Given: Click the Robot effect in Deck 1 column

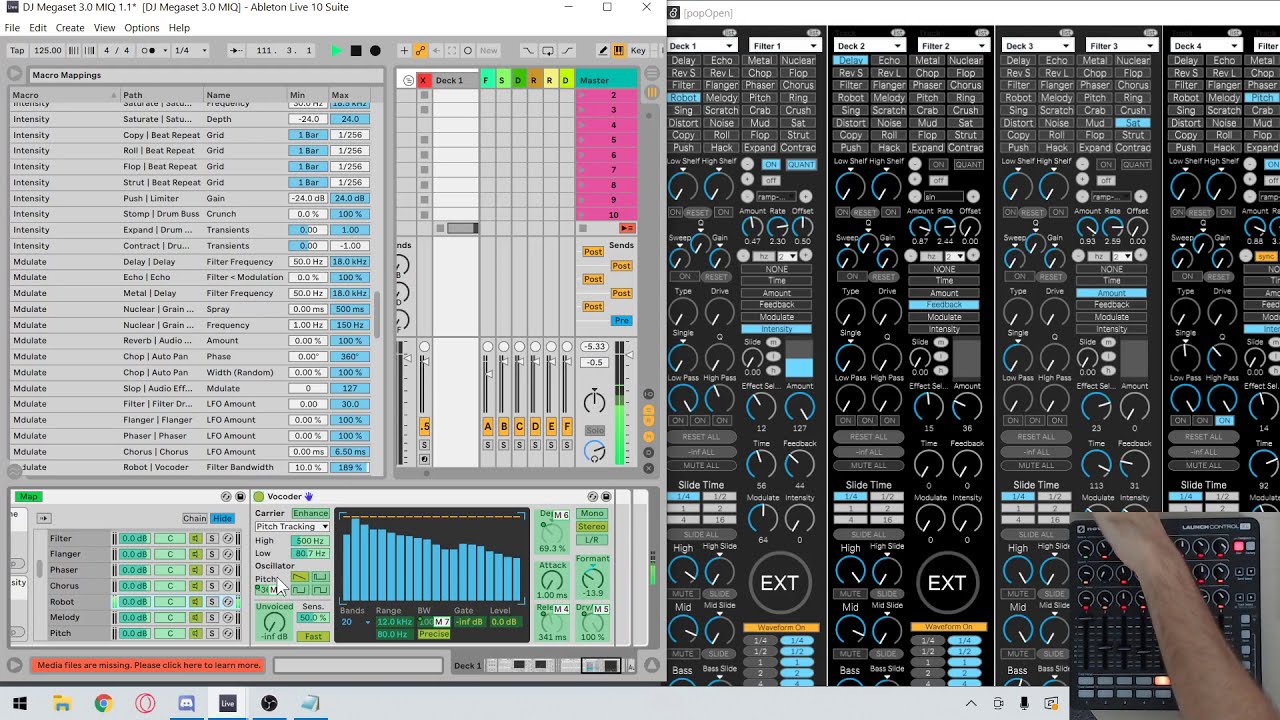Looking at the screenshot, I should tap(684, 98).
